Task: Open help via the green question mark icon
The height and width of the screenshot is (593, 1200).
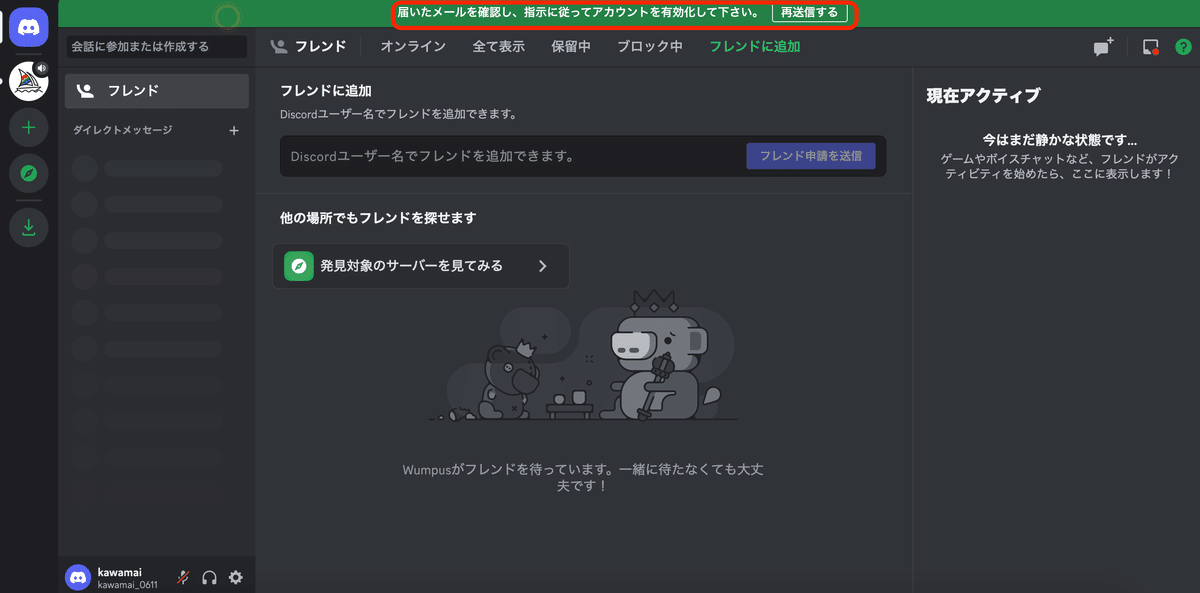Action: click(x=1183, y=47)
